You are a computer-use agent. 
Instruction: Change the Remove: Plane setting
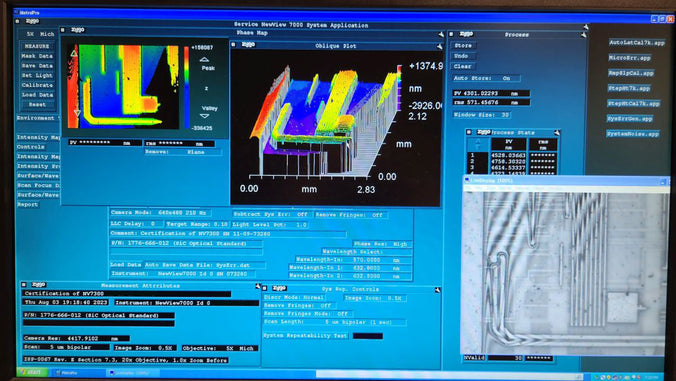[x=183, y=152]
